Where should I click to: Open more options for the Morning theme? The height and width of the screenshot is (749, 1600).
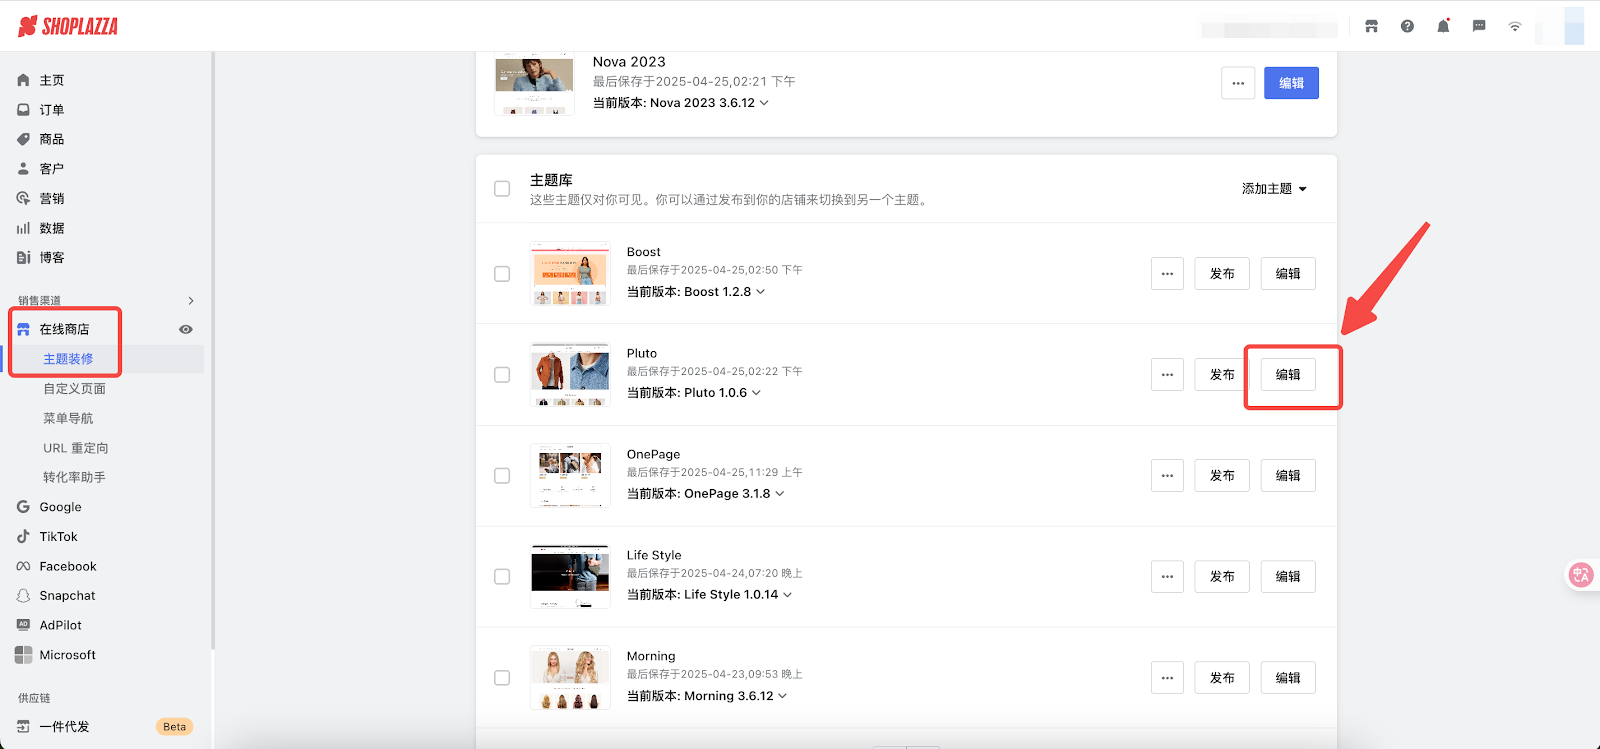tap(1167, 678)
